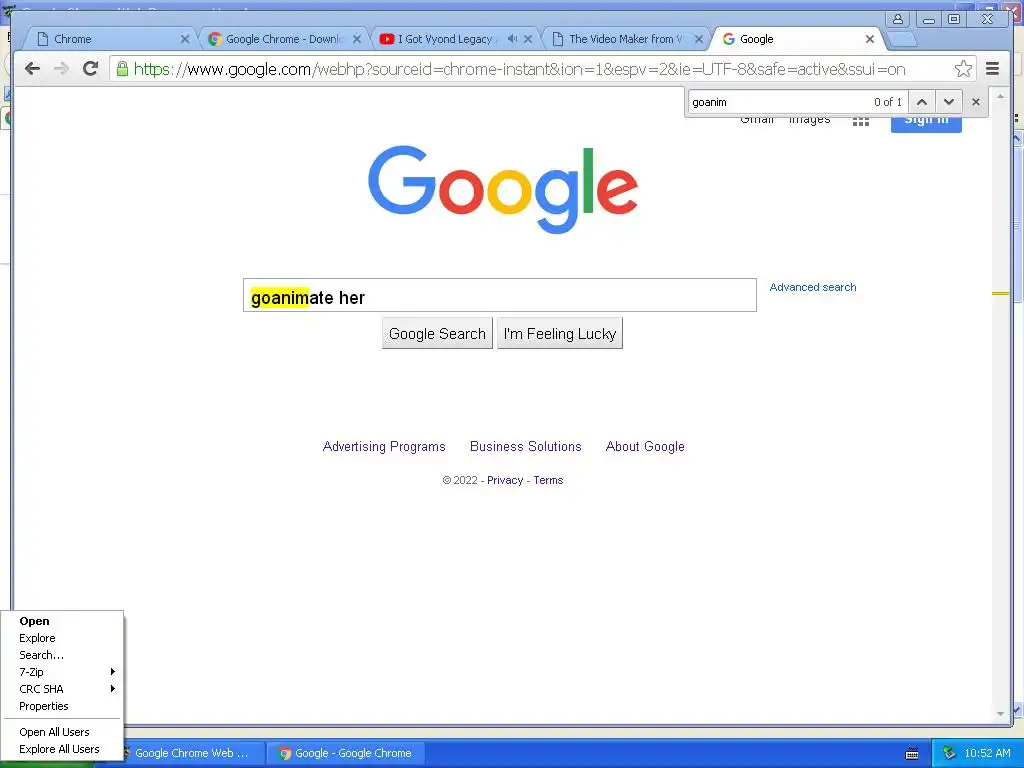Open the Advanced search link
The height and width of the screenshot is (768, 1024).
[x=812, y=287]
